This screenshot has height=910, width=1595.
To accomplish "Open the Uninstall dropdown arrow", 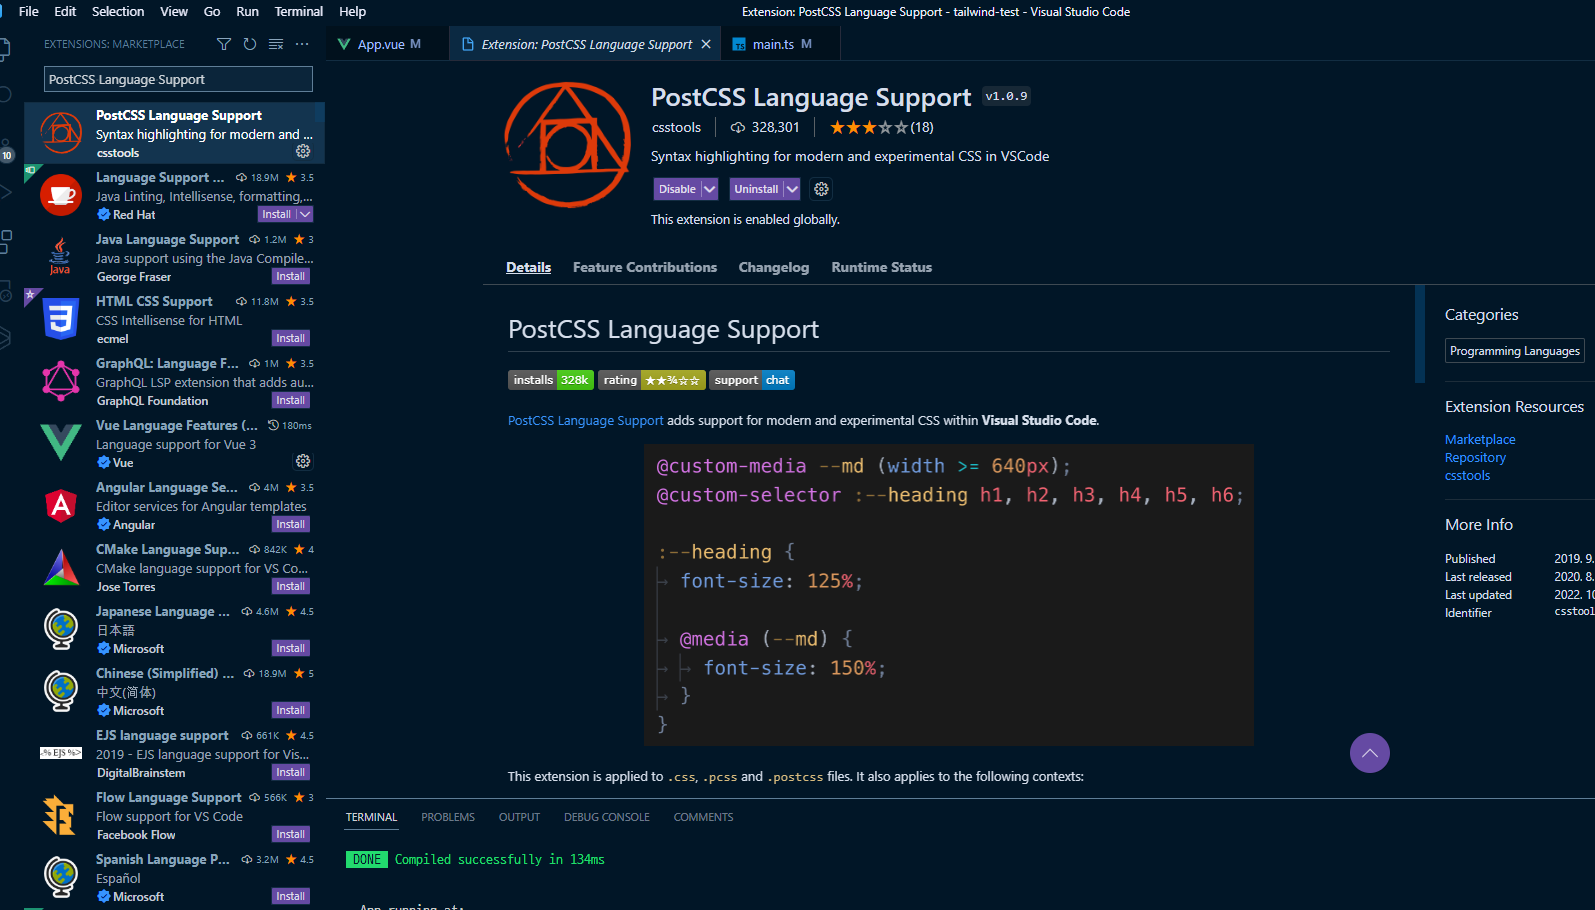I will point(792,189).
